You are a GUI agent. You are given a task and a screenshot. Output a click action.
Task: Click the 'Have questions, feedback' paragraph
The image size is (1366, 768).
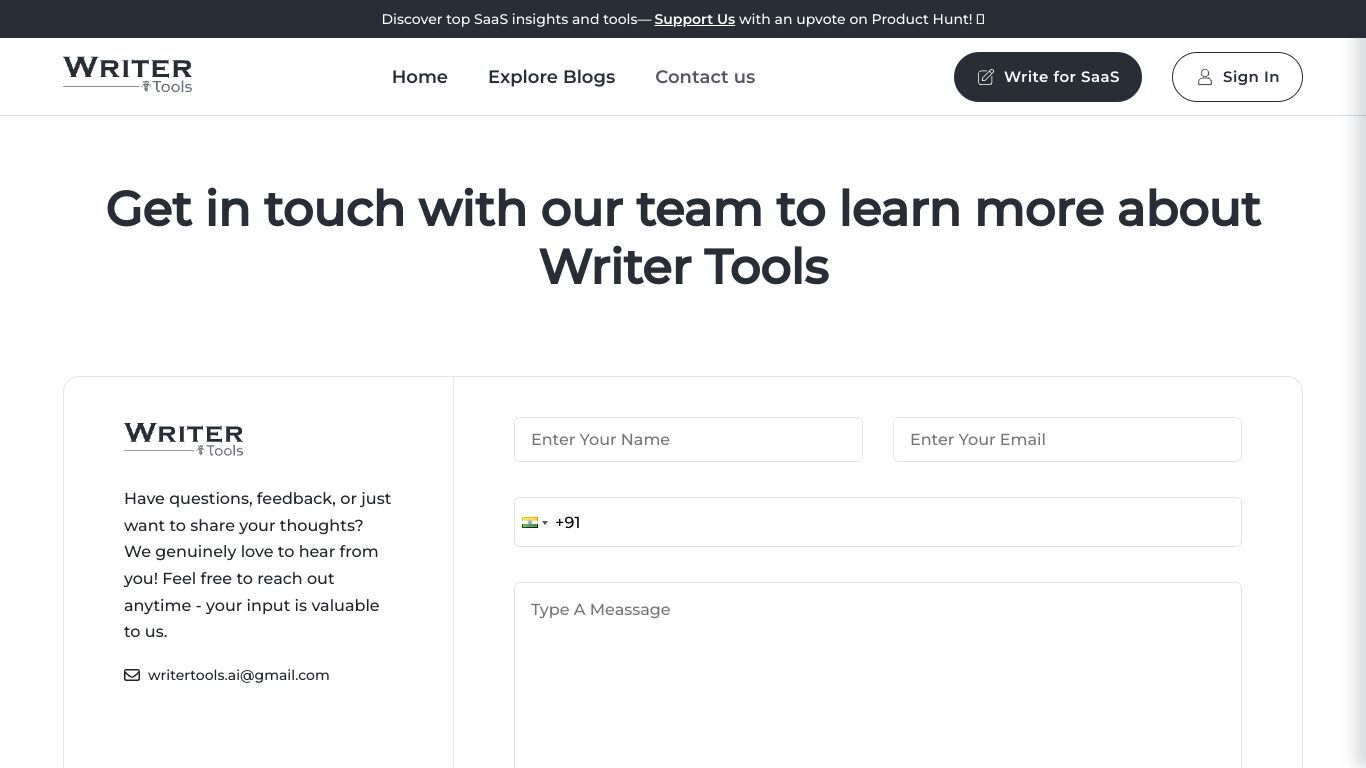pos(258,565)
